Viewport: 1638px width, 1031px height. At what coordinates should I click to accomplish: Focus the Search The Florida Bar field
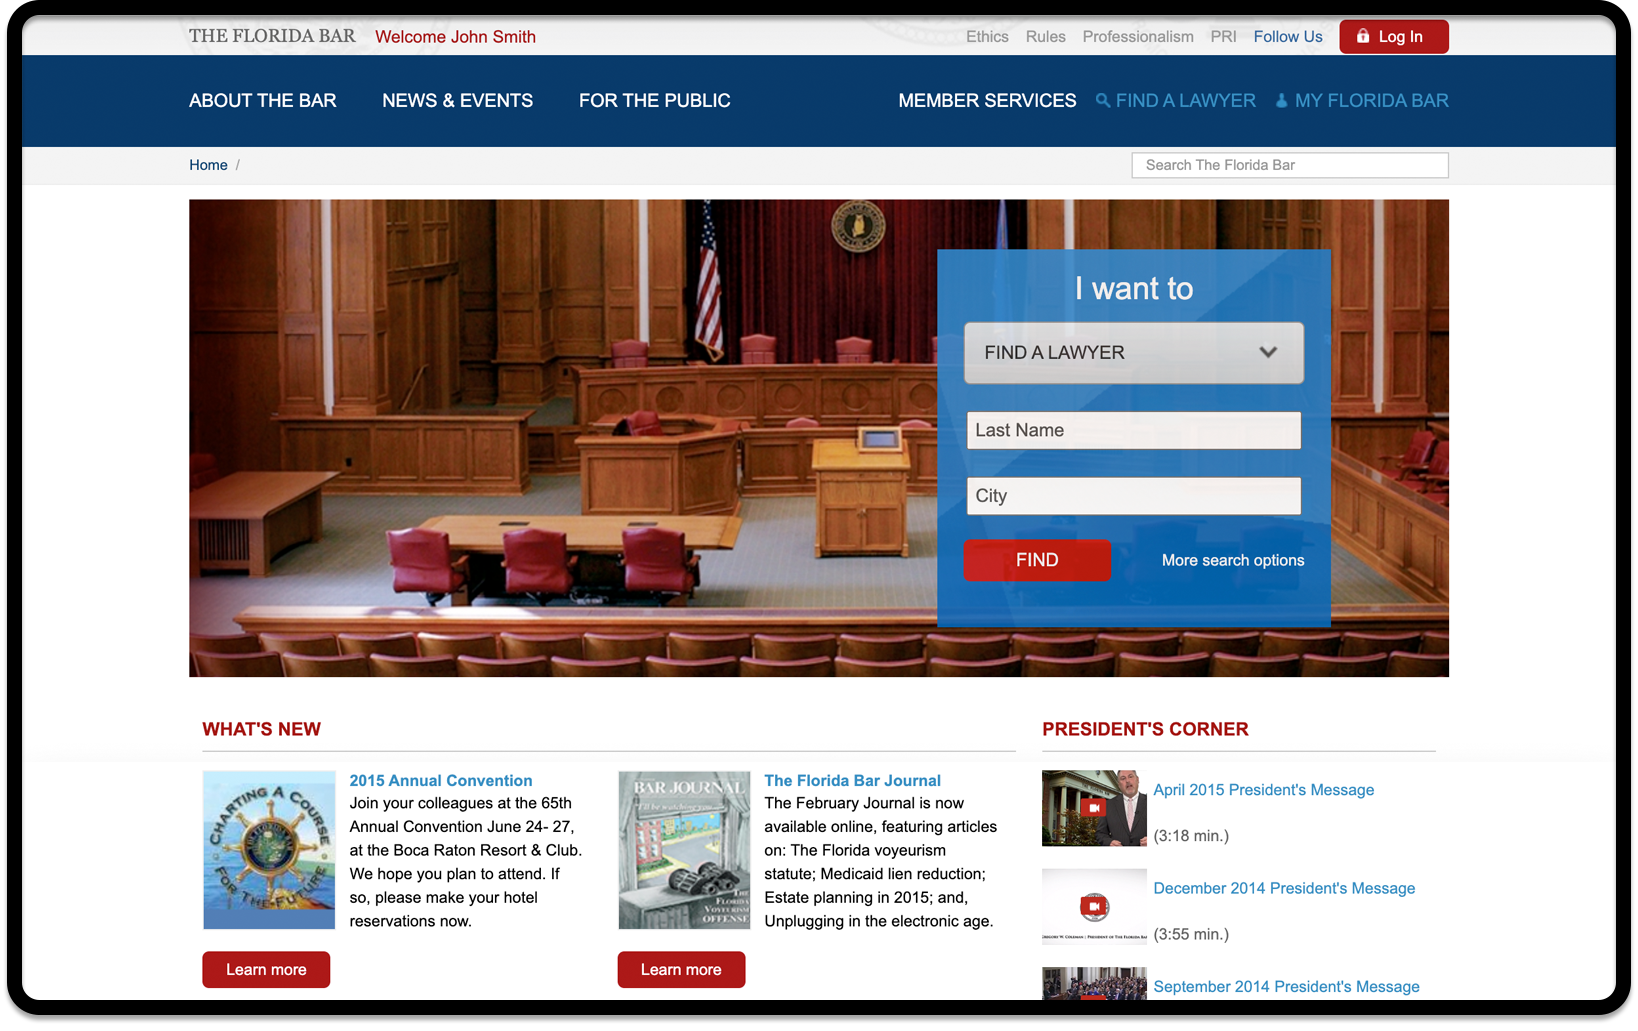1290,165
